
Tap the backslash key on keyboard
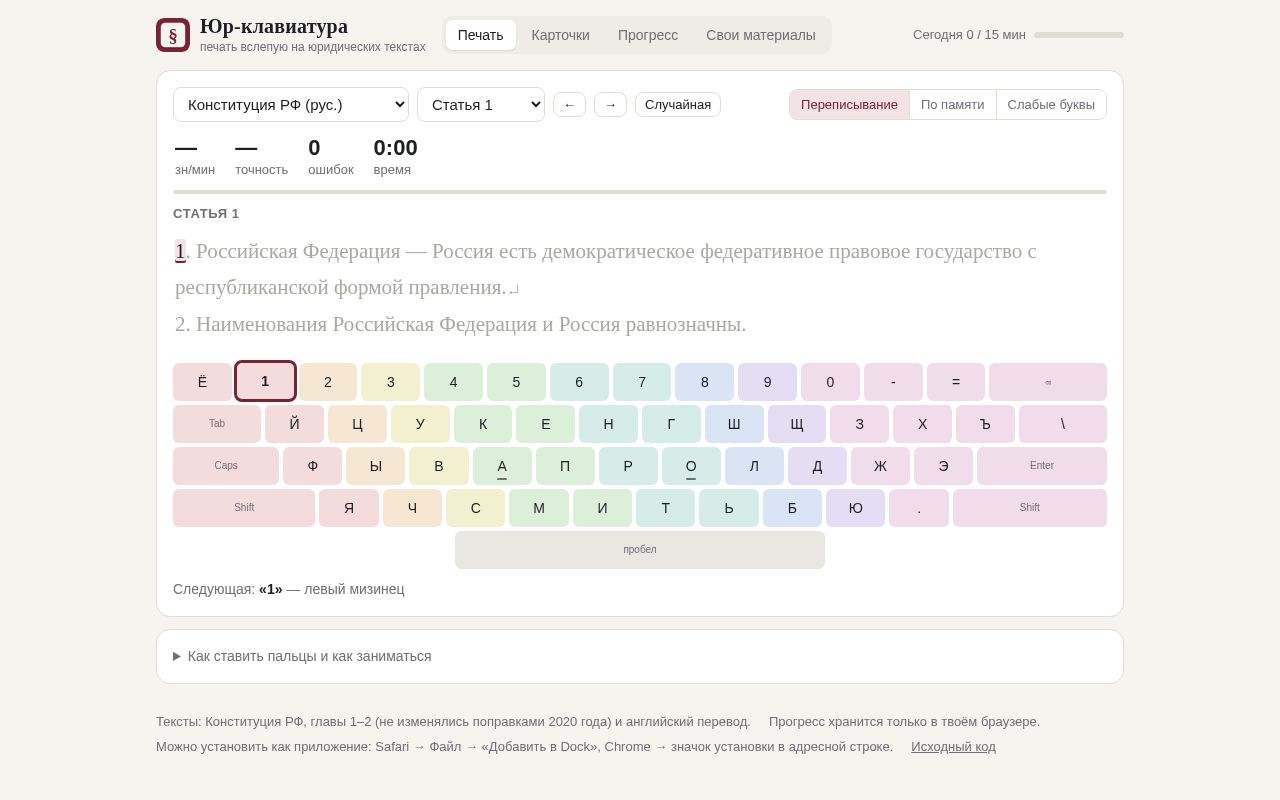(x=1063, y=424)
